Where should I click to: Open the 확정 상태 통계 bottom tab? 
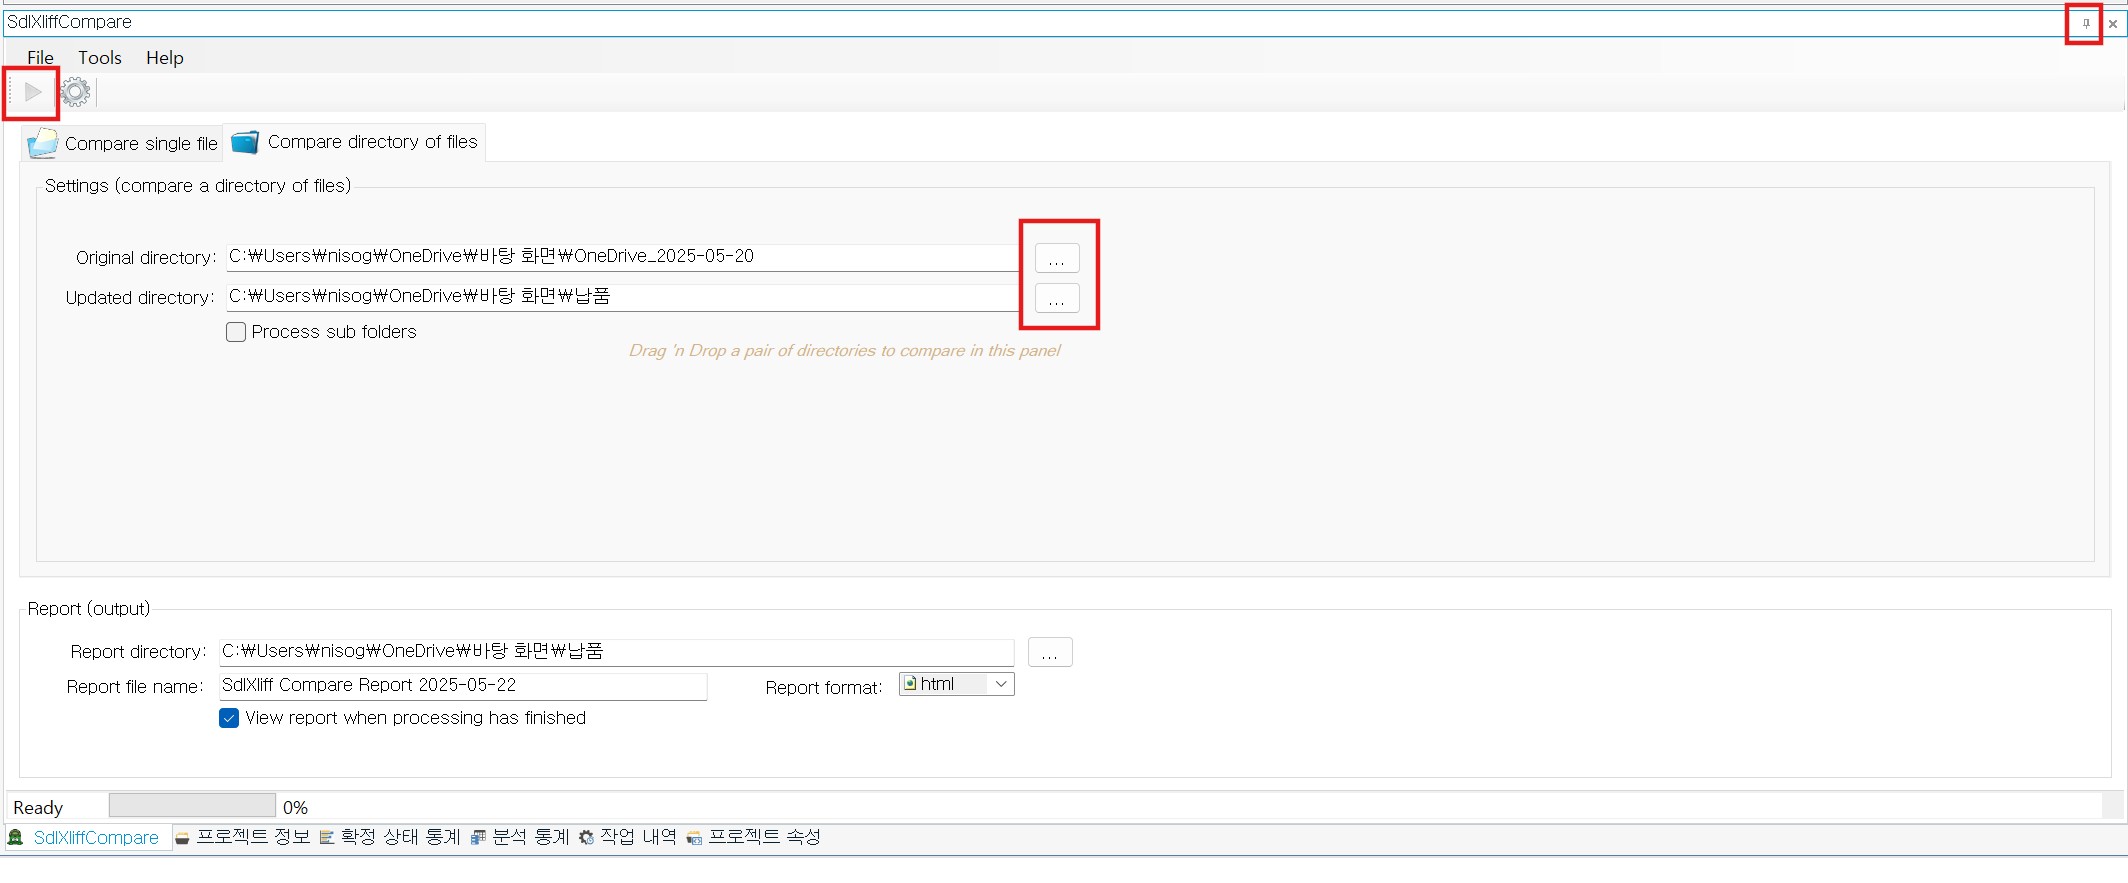(390, 837)
